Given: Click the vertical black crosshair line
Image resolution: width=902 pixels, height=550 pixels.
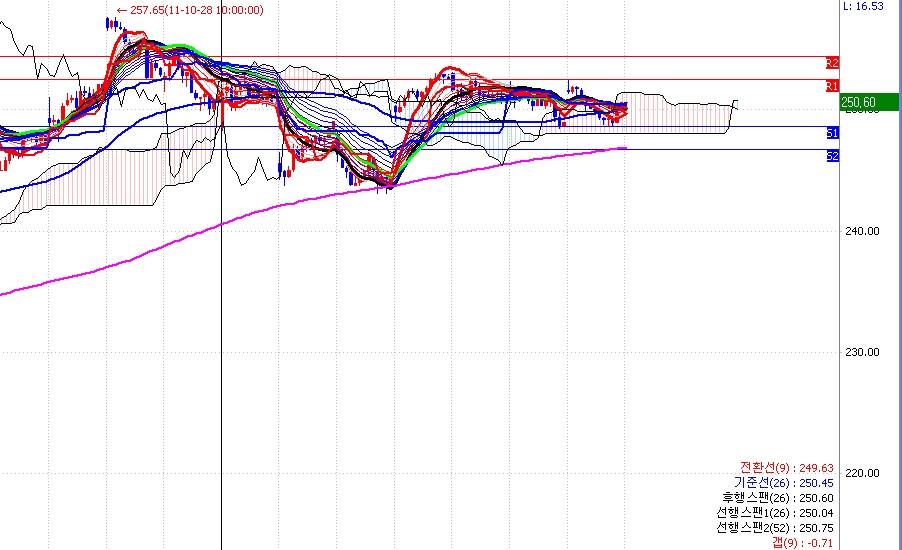Looking at the screenshot, I should [x=221, y=345].
